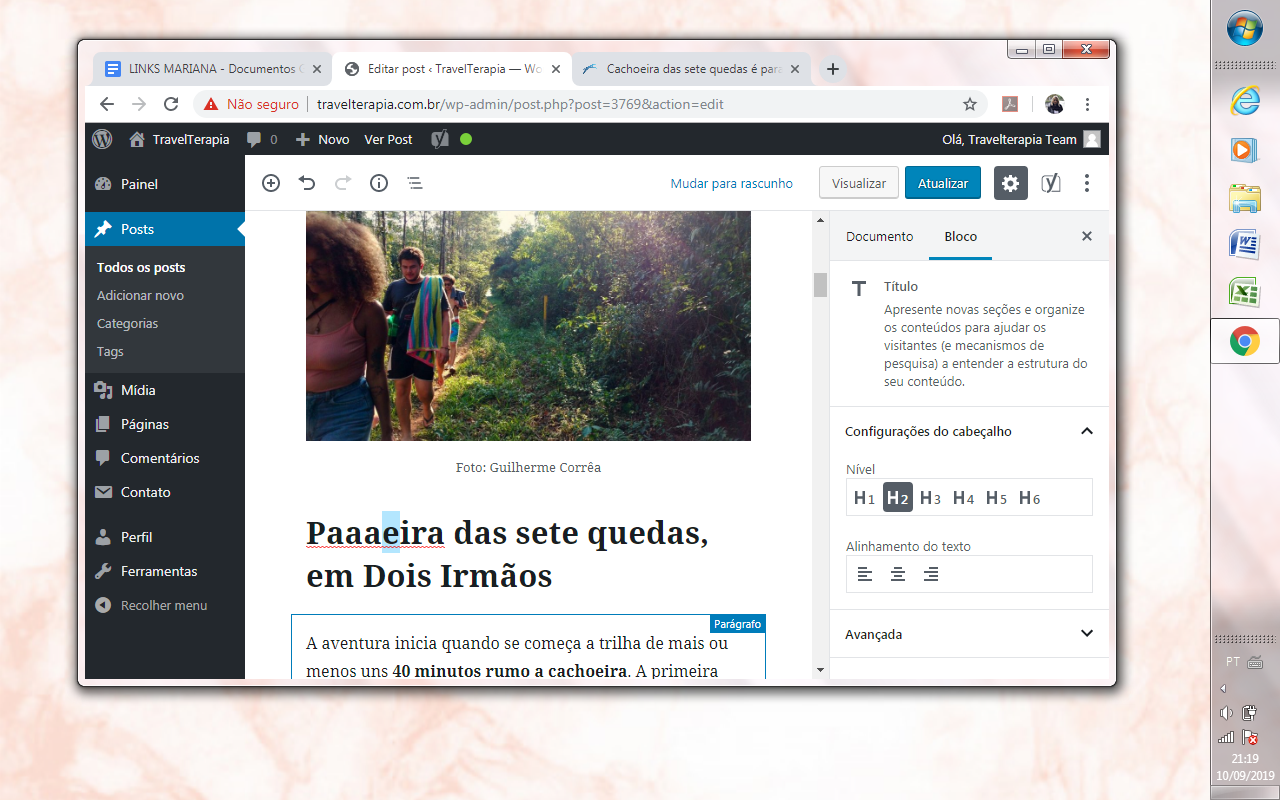The image size is (1280, 800).
Task: Recolher menu in the sidebar
Action: pyautogui.click(x=163, y=605)
